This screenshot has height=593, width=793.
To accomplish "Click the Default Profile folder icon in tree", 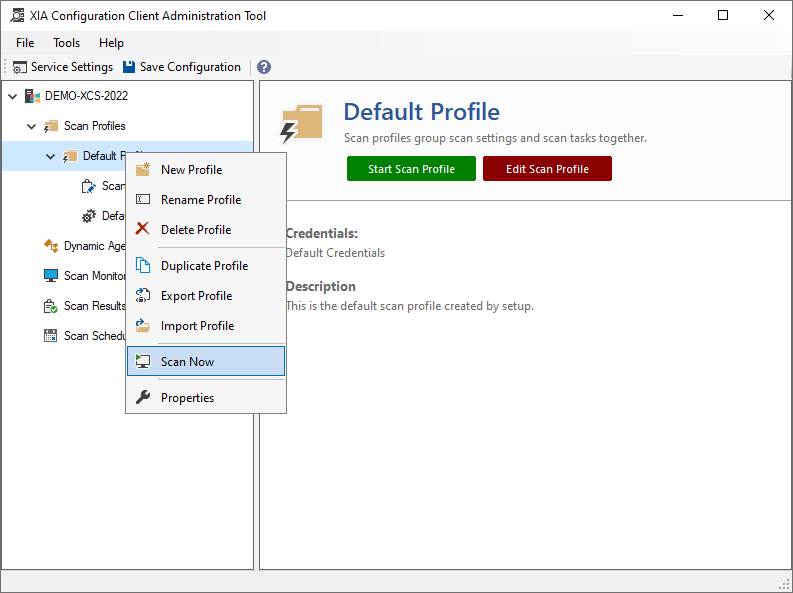I will pyautogui.click(x=70, y=156).
